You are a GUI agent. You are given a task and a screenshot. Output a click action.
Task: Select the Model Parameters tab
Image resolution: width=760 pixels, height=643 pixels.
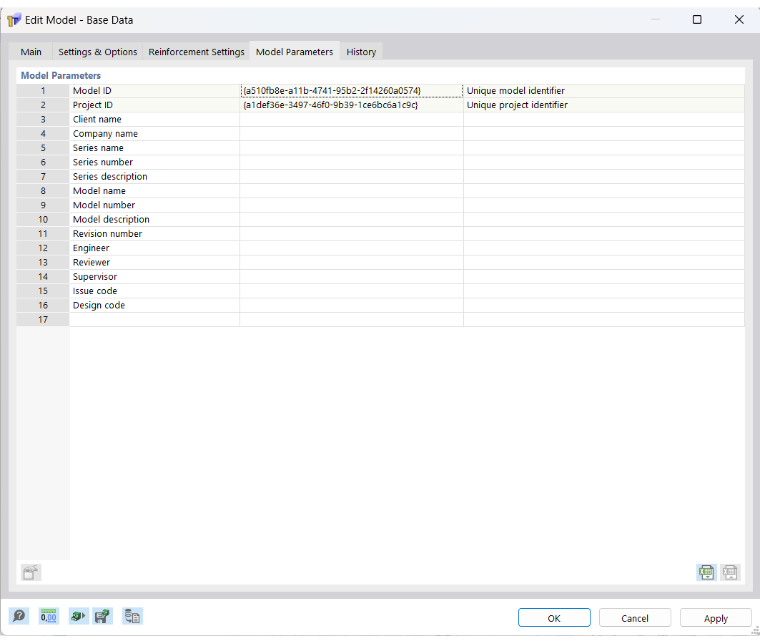click(294, 52)
